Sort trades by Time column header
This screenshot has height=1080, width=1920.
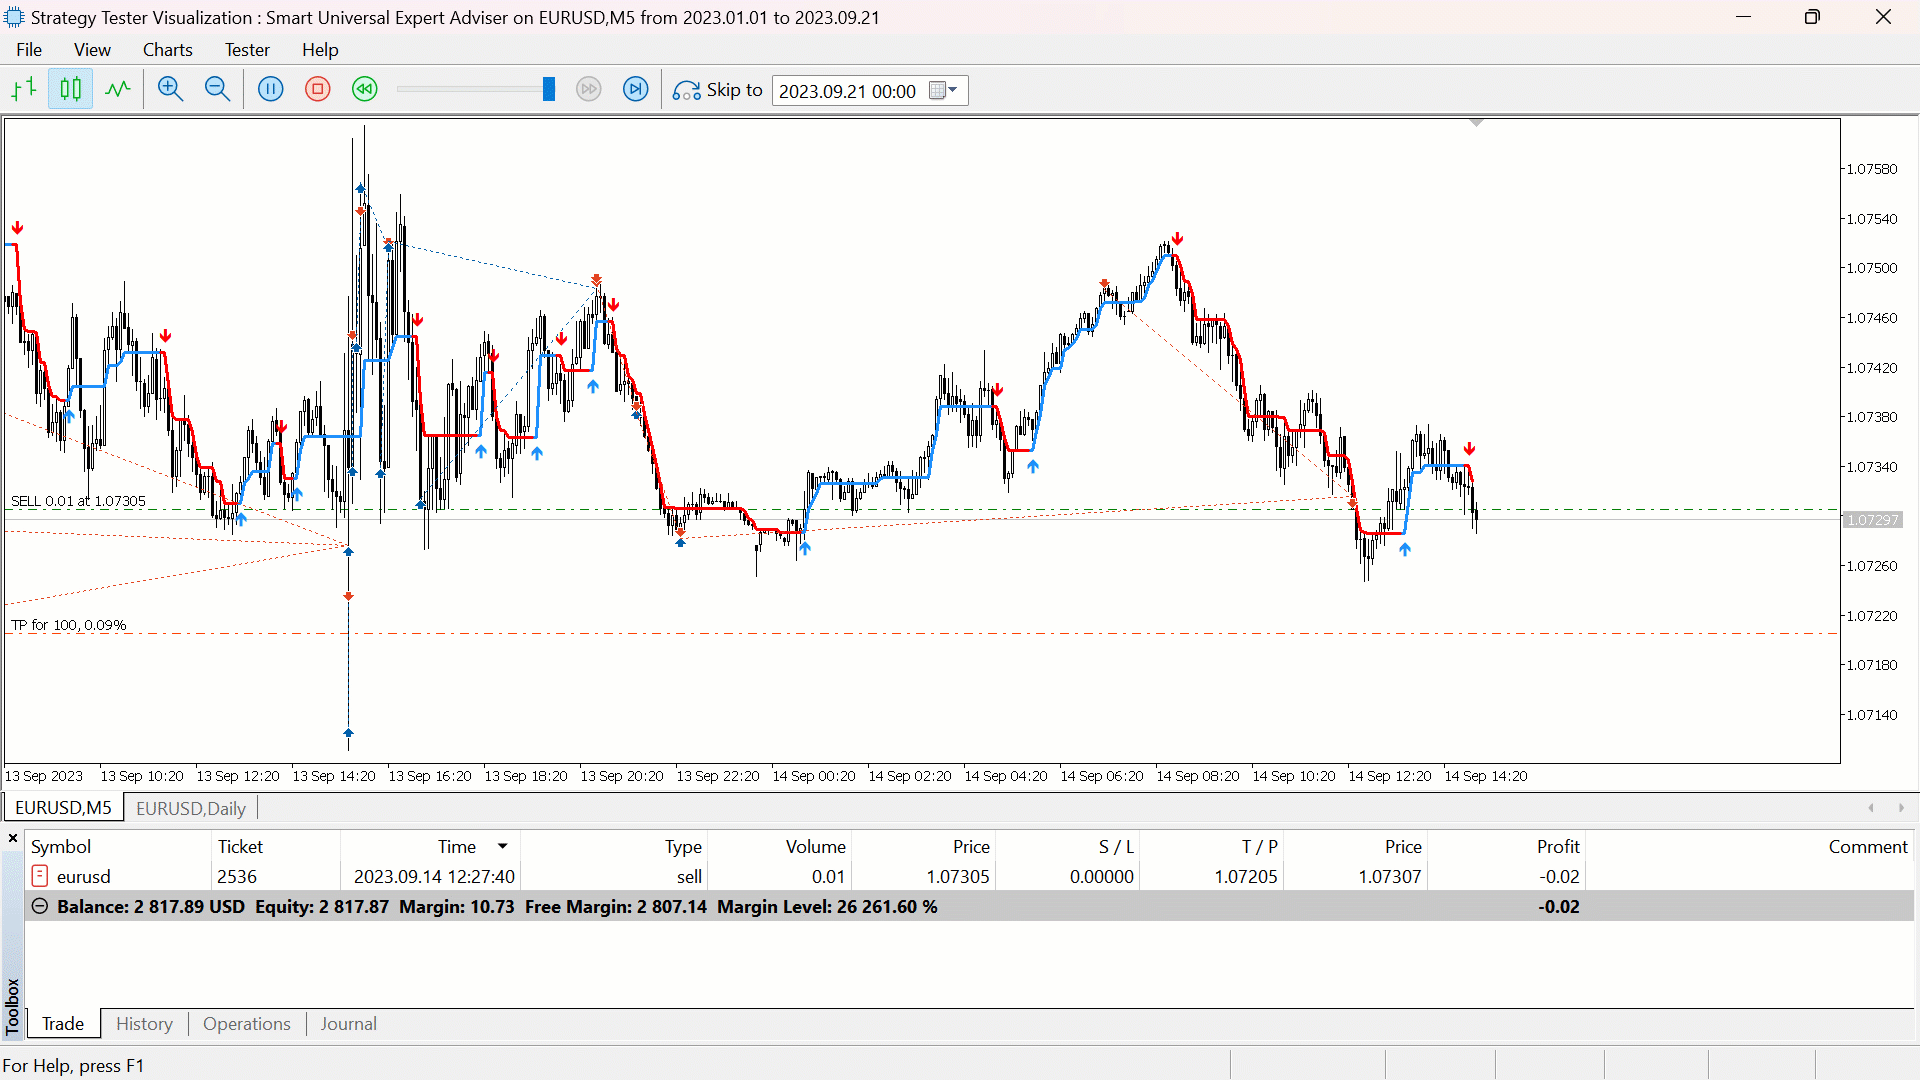[457, 847]
